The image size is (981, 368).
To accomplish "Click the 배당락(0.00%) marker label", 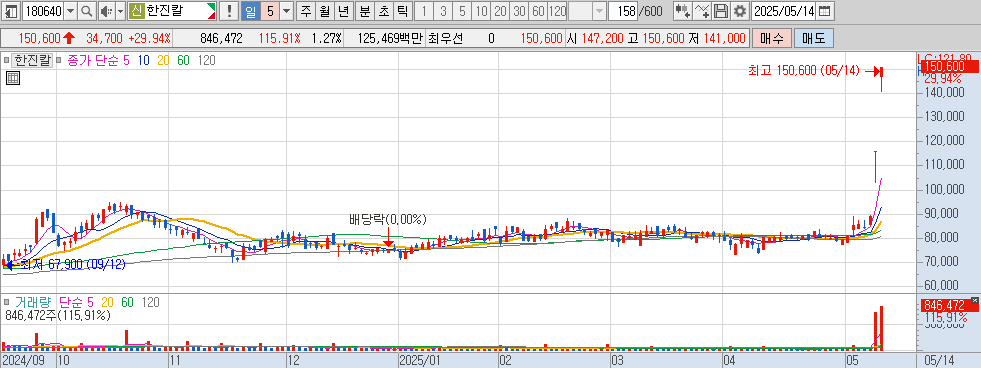I will point(388,219).
